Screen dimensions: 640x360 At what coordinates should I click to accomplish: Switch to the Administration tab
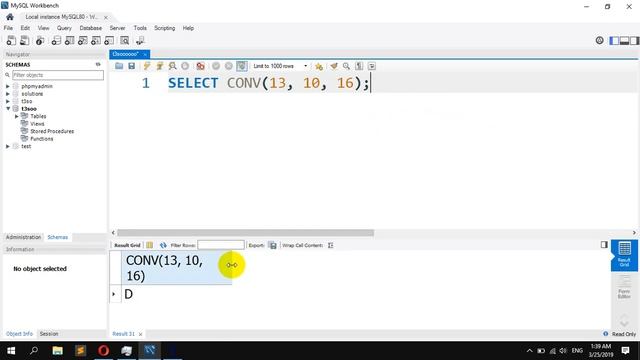point(23,237)
